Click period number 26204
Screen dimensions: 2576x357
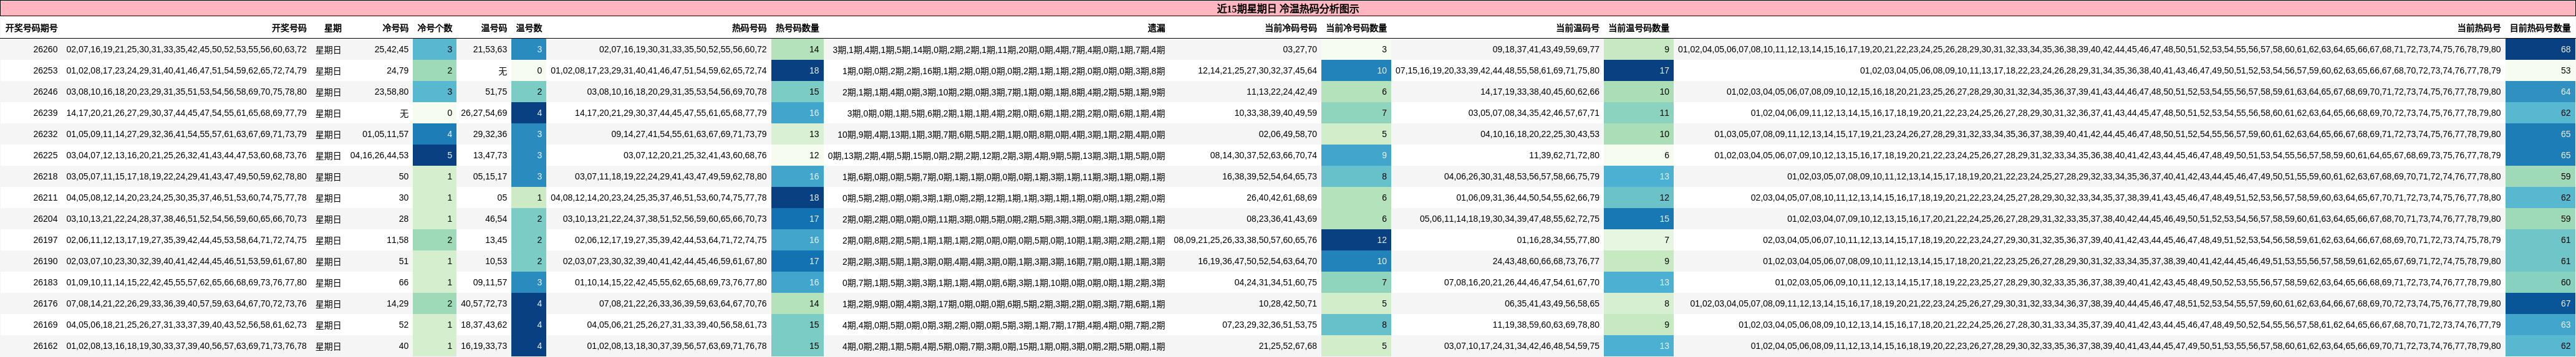45,219
